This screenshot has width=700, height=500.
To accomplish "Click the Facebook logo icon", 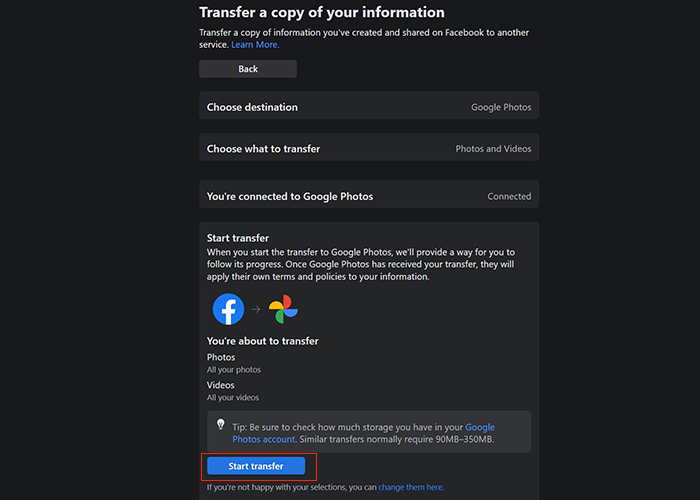I will click(228, 309).
